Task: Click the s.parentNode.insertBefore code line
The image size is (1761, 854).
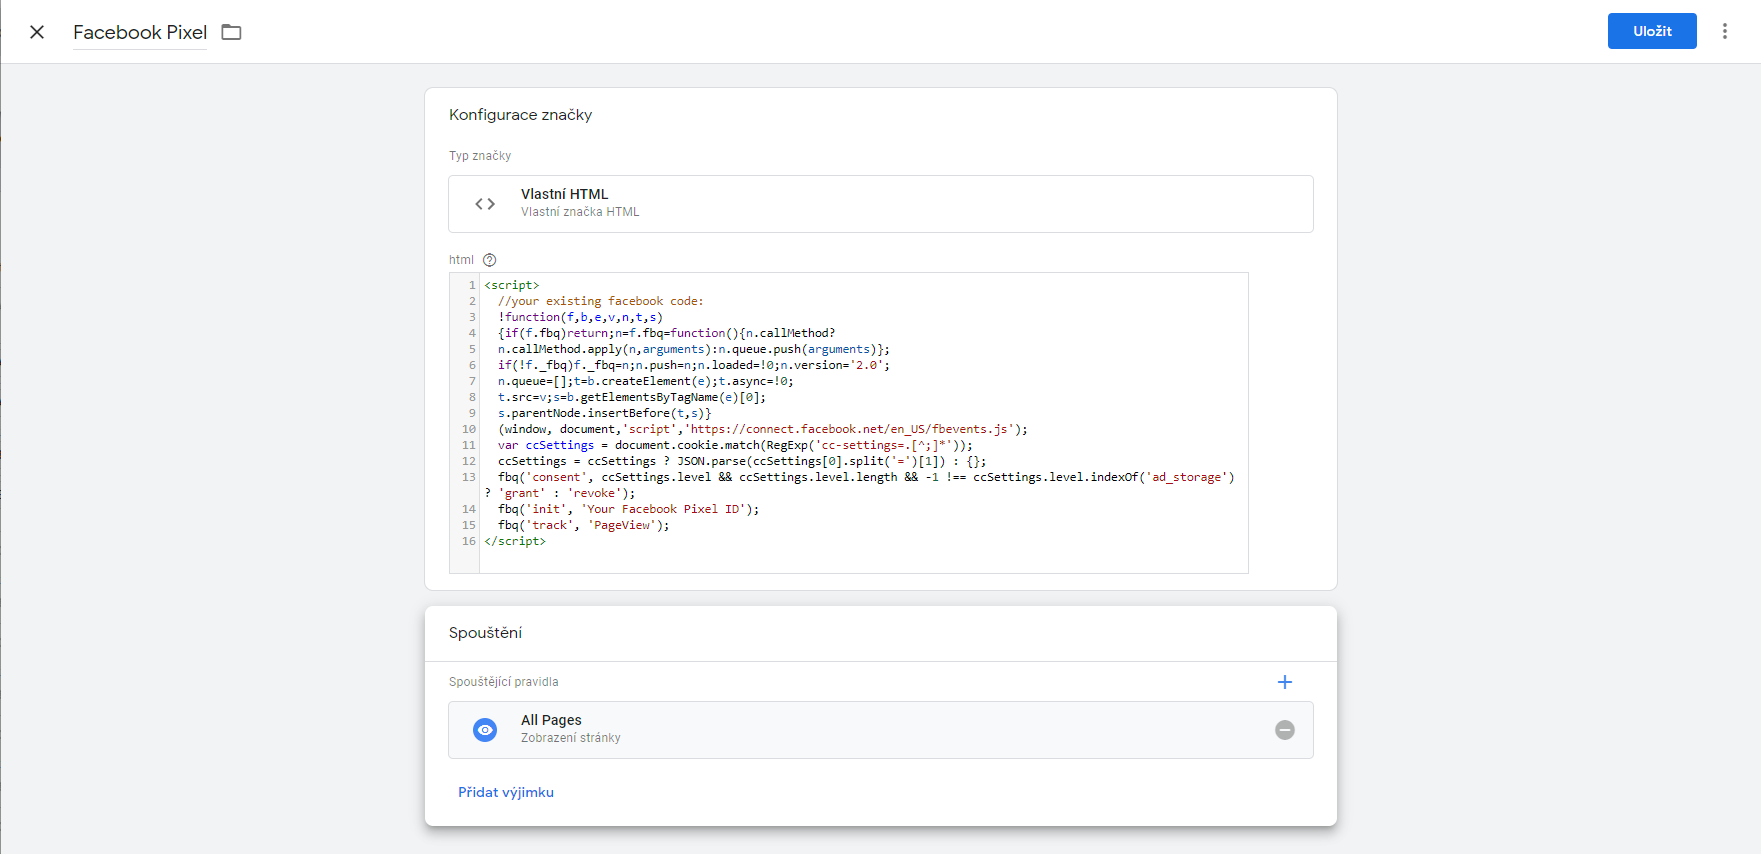Action: (605, 413)
